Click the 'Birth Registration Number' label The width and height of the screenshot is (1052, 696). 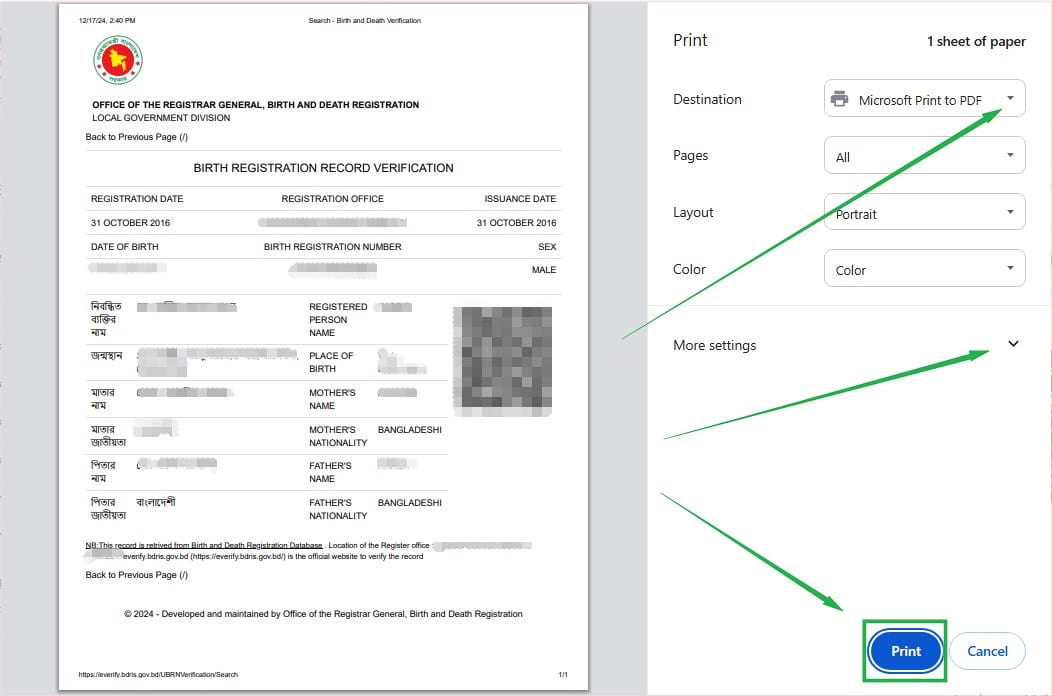(332, 247)
